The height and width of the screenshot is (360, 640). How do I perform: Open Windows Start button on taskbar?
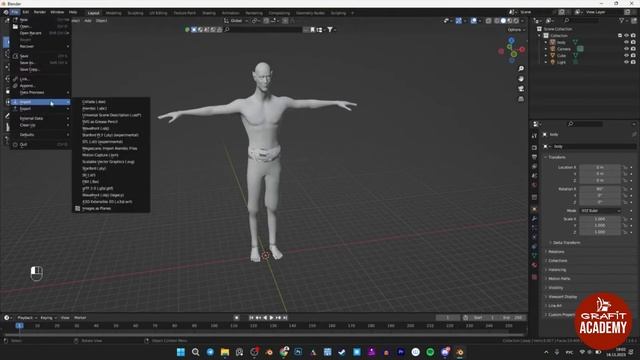click(x=180, y=352)
